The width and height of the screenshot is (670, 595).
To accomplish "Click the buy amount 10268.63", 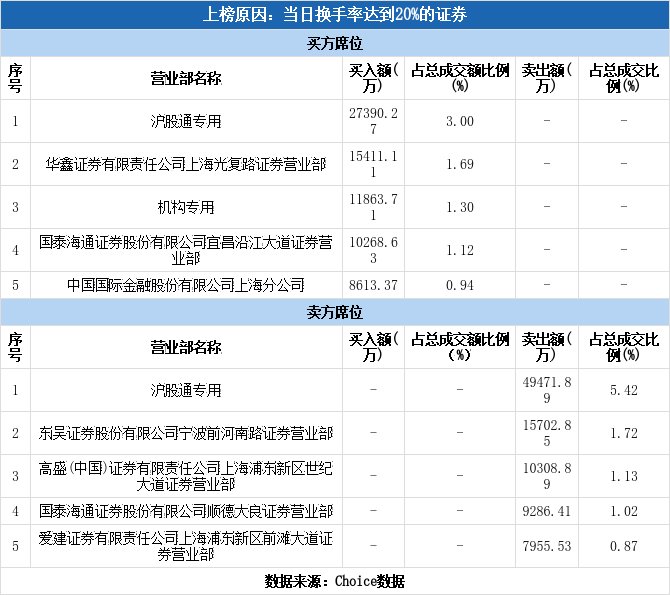I will 373,250.
